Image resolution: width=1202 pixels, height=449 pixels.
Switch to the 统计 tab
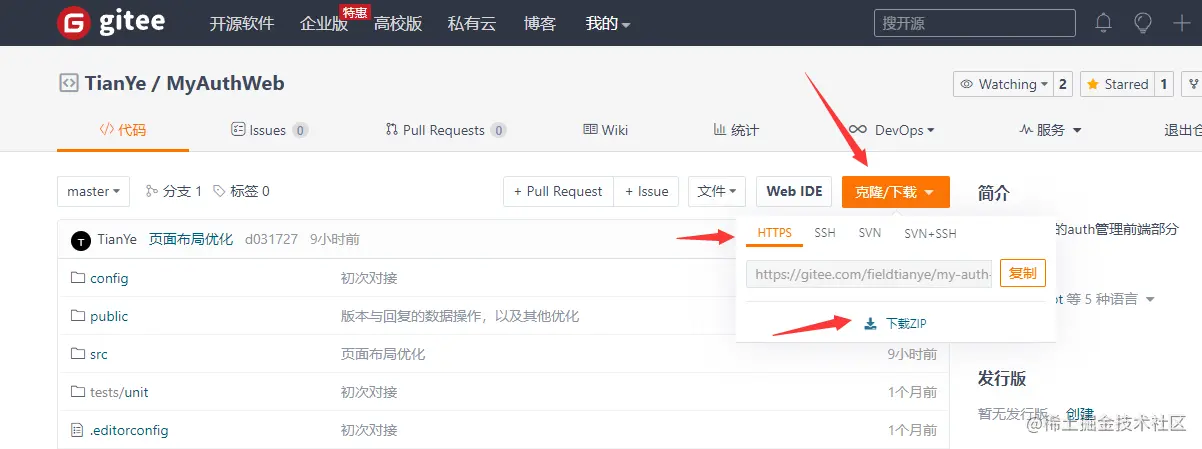pos(736,130)
